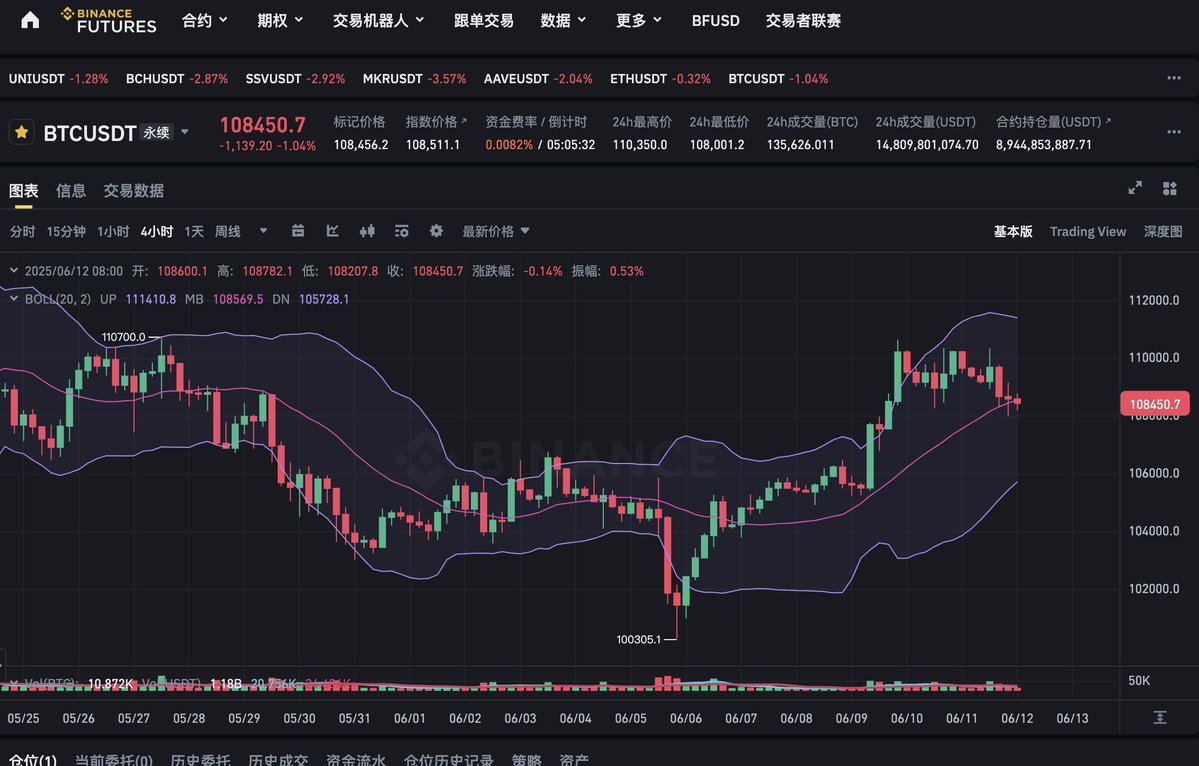Open the 跟单交易 page

point(483,21)
